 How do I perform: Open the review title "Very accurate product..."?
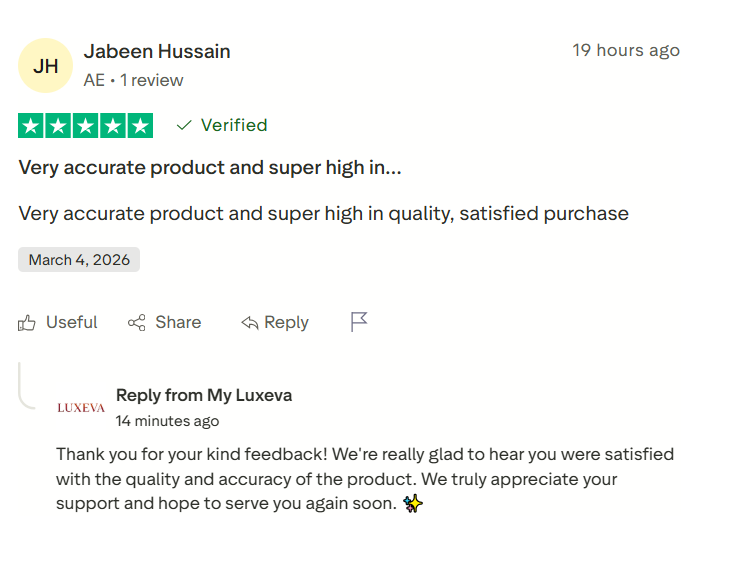tap(210, 168)
